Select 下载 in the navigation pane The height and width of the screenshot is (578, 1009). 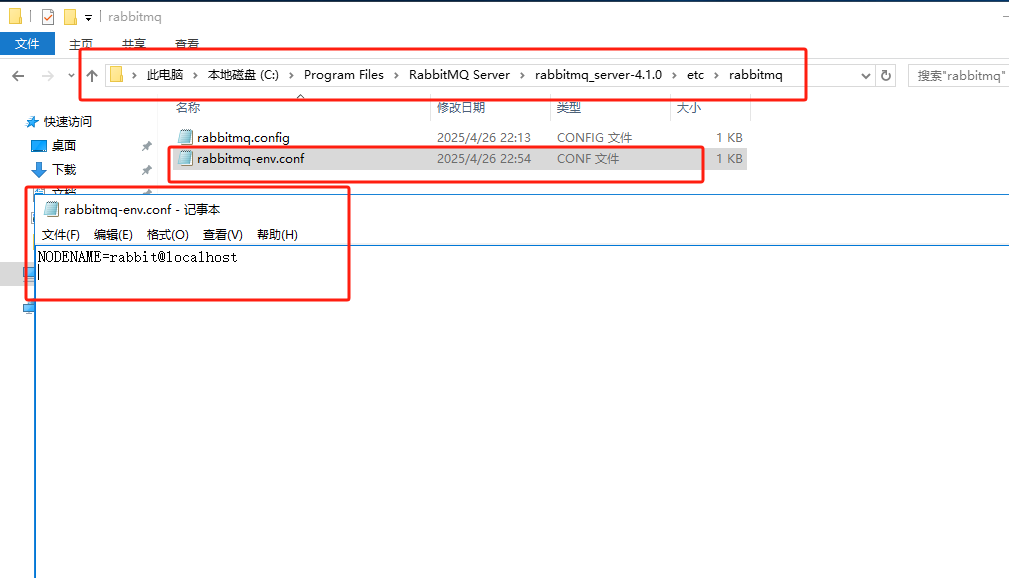[64, 170]
